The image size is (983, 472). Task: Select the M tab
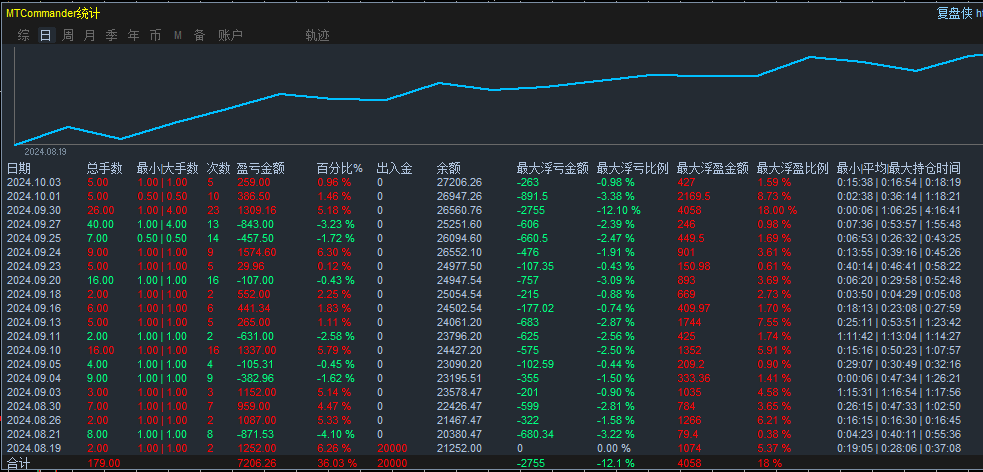177,35
